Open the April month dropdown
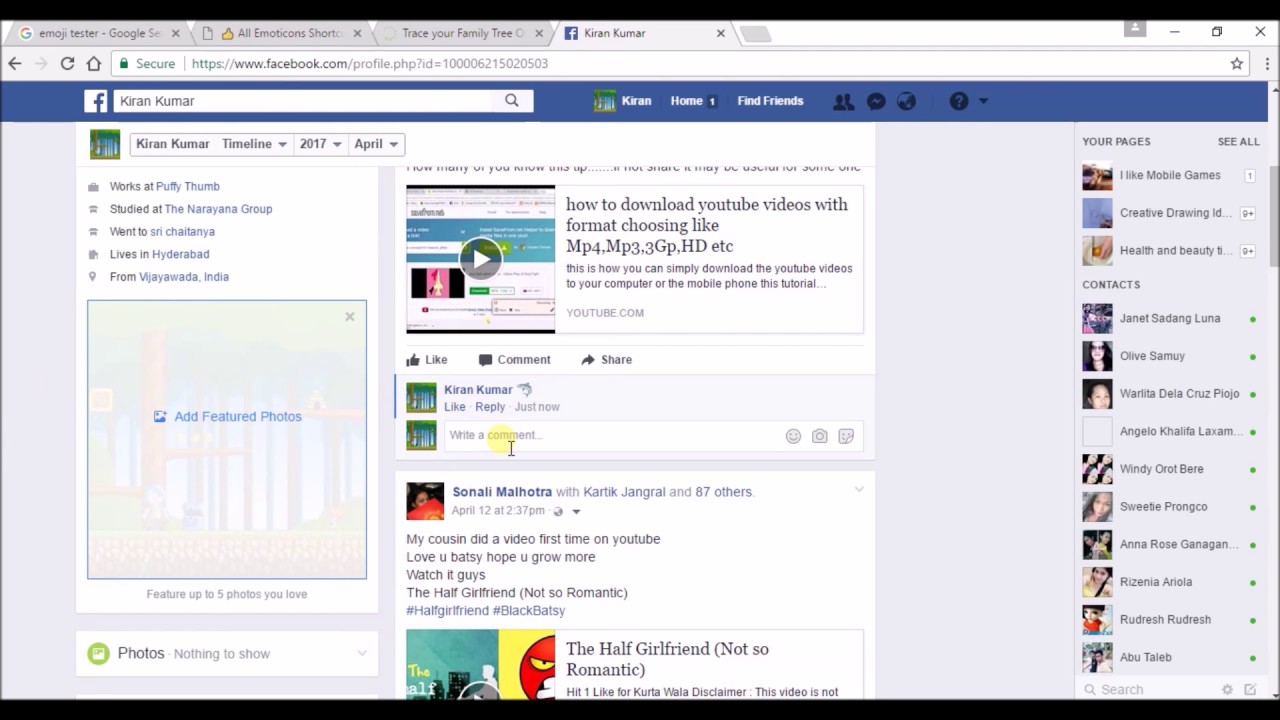 pos(375,143)
